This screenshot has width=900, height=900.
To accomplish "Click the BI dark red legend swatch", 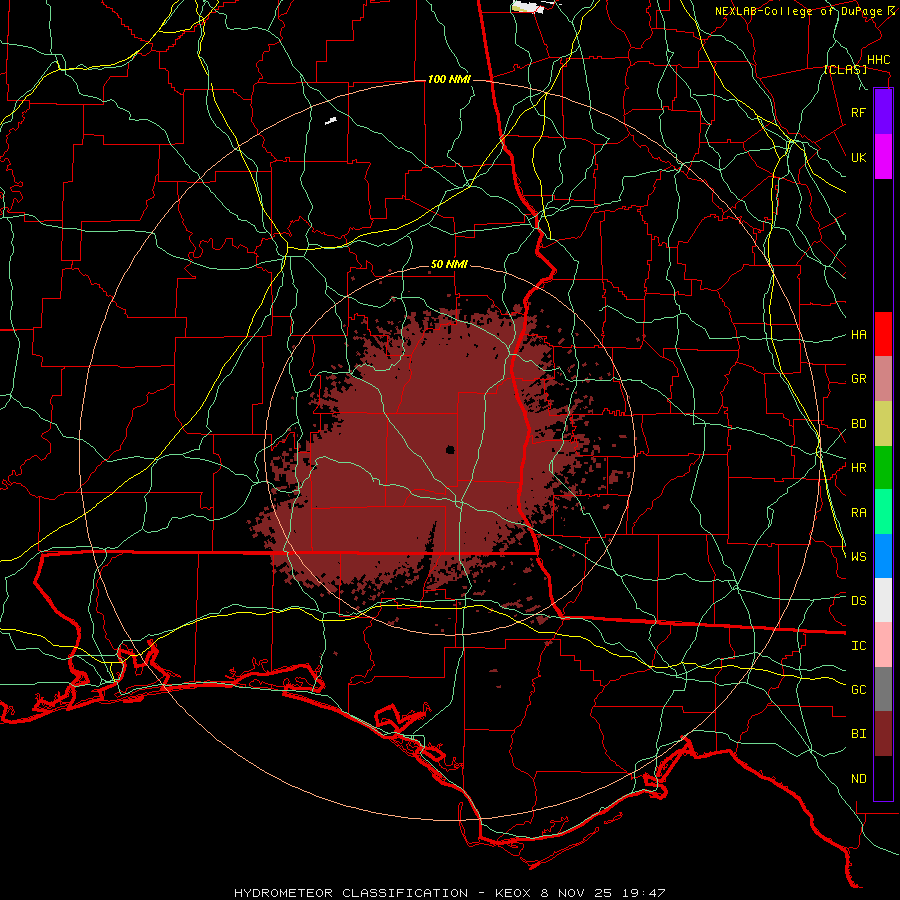I will [883, 734].
